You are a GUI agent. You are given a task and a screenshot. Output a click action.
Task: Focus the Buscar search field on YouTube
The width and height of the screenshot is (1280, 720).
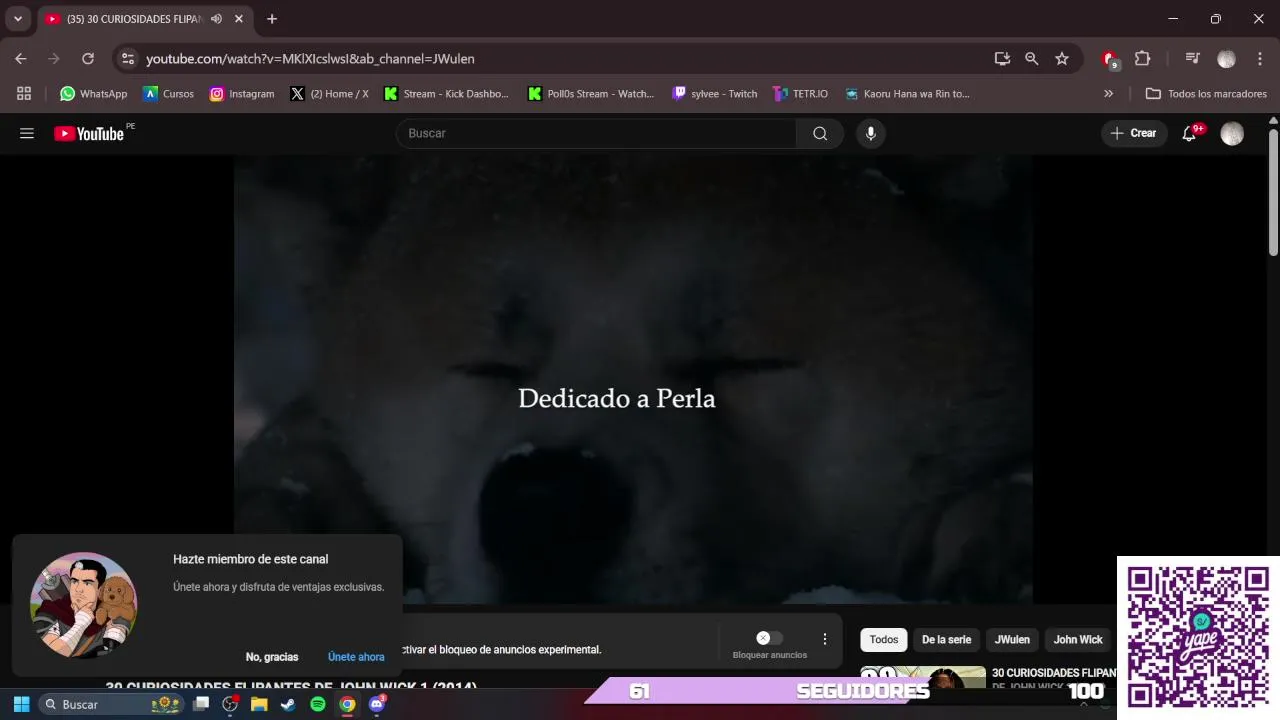[596, 133]
